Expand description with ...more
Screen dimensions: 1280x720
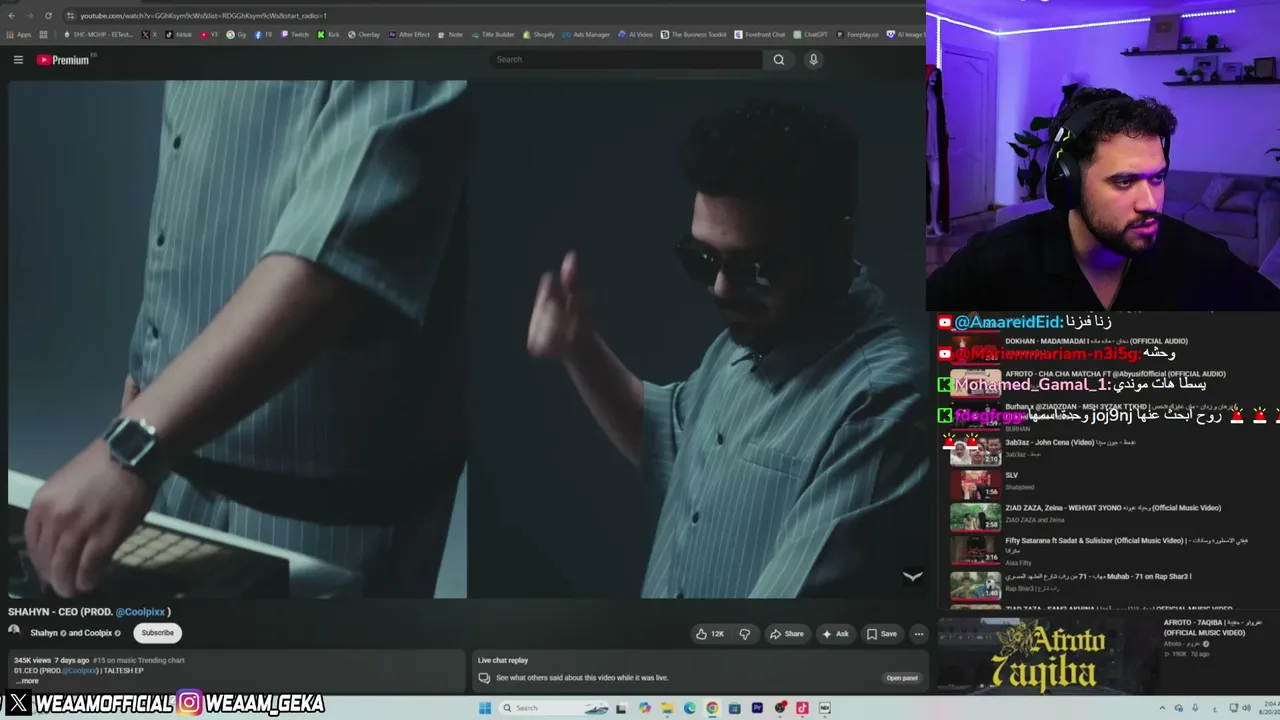point(26,681)
